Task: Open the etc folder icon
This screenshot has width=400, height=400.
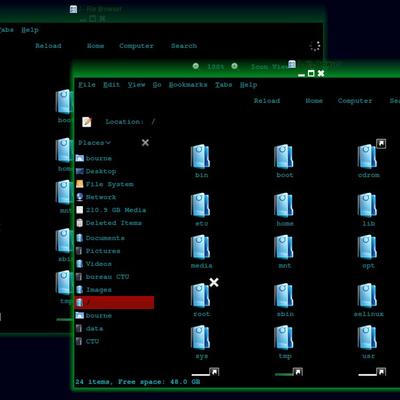Action: tap(200, 205)
